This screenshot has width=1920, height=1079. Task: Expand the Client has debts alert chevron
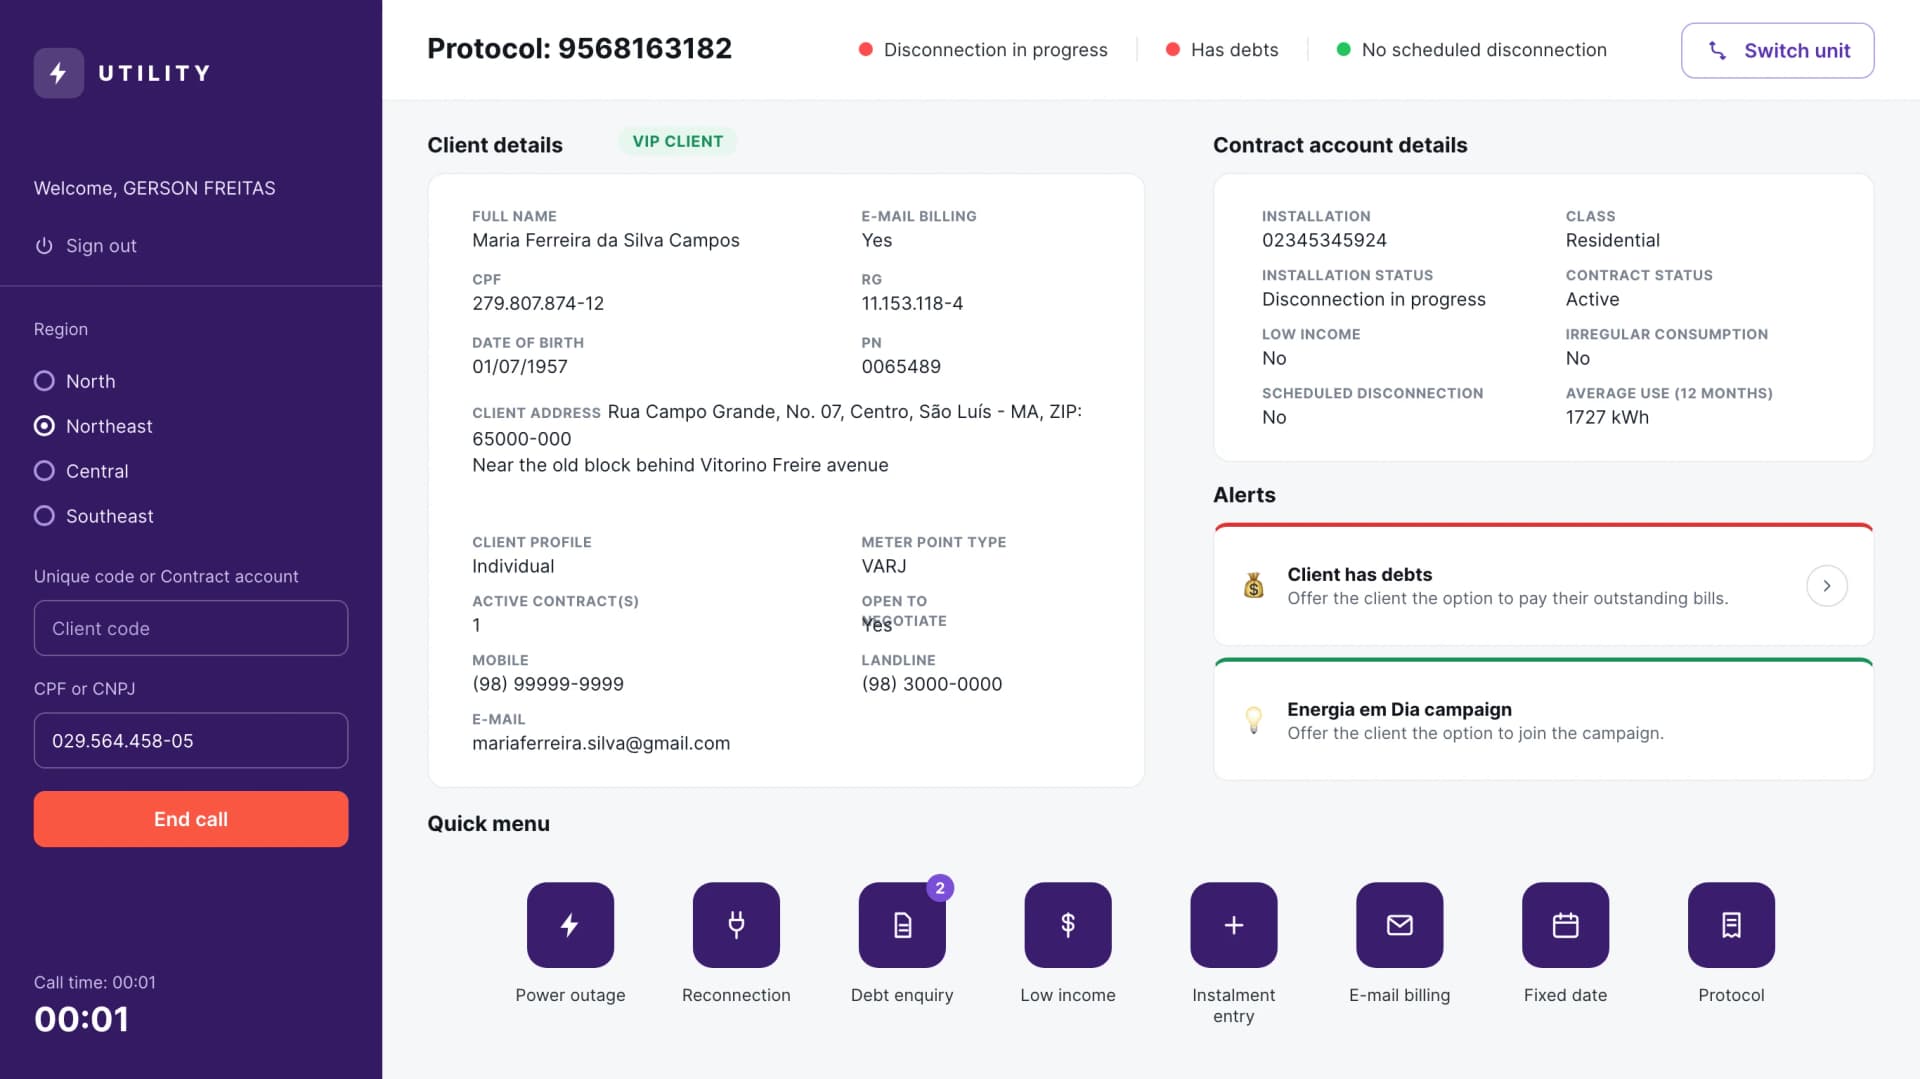pyautogui.click(x=1827, y=586)
